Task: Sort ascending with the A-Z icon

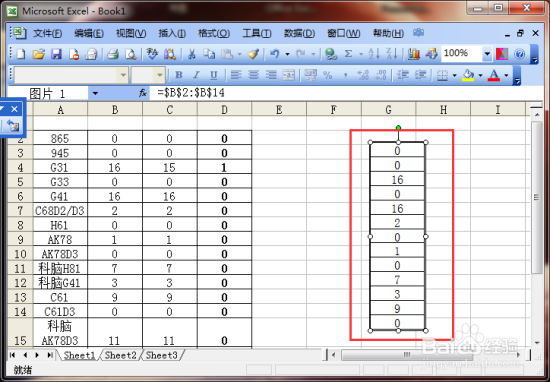Action: click(x=374, y=54)
